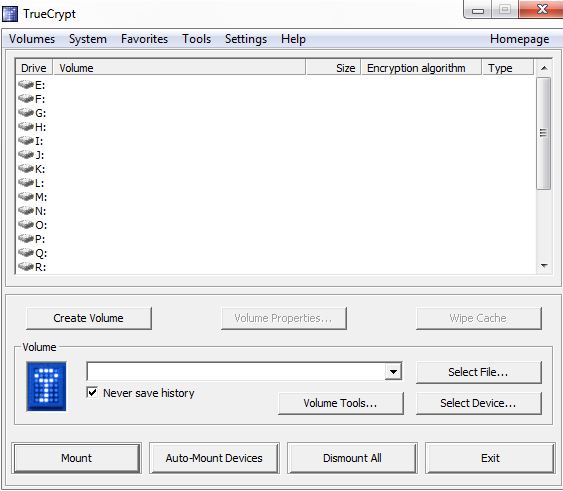Close the TrueCrypt window
This screenshot has height=491, width=563.
tap(541, 9)
